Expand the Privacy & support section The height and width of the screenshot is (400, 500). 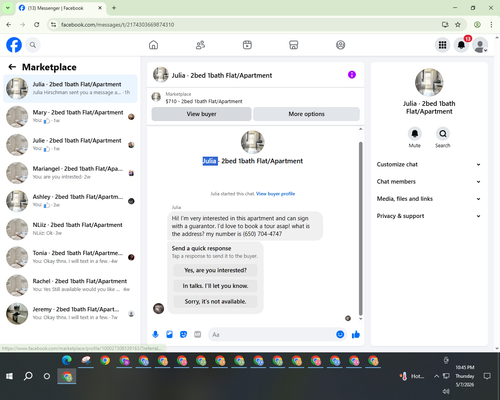click(x=429, y=216)
